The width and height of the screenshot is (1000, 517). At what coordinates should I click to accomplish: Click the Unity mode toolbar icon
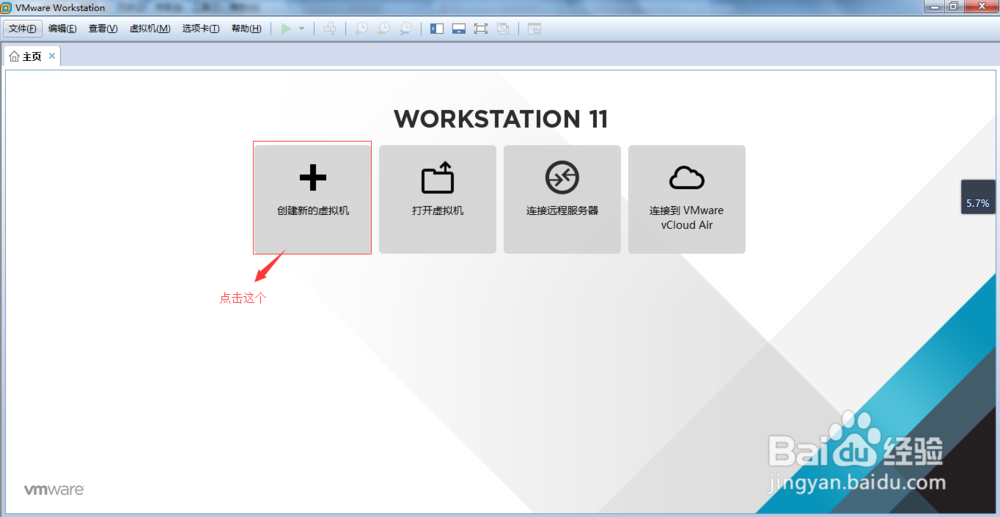pos(503,29)
